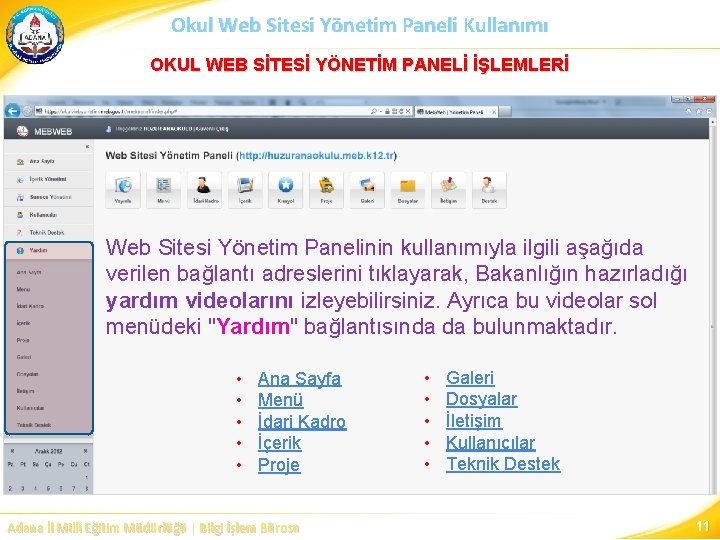Open the large İletişim help video link

[x=473, y=421]
